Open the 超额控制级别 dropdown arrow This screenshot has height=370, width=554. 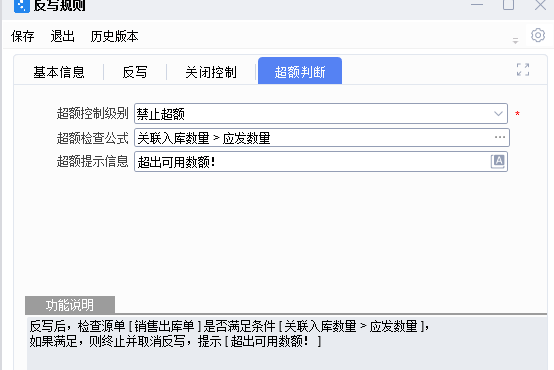coord(498,114)
